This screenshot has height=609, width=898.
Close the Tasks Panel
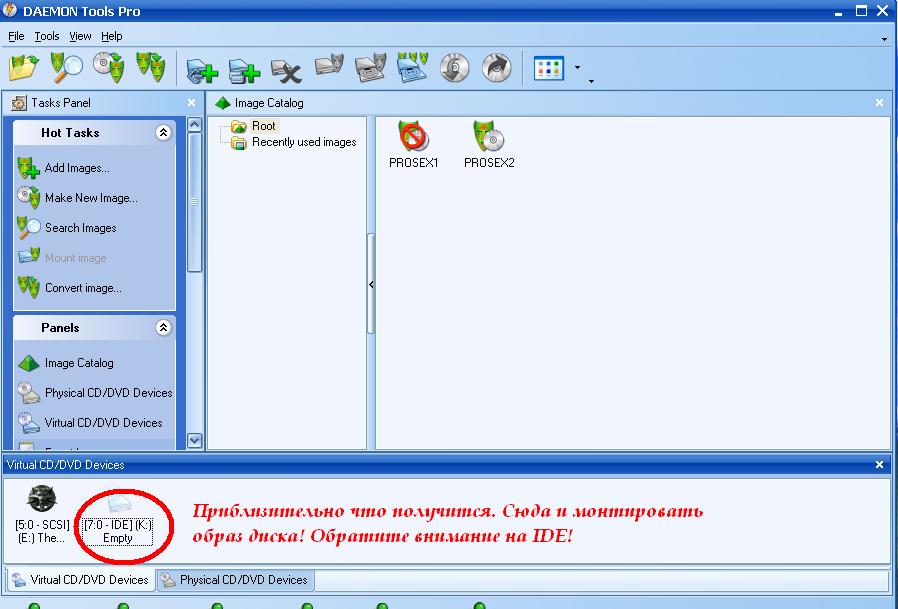[x=191, y=103]
